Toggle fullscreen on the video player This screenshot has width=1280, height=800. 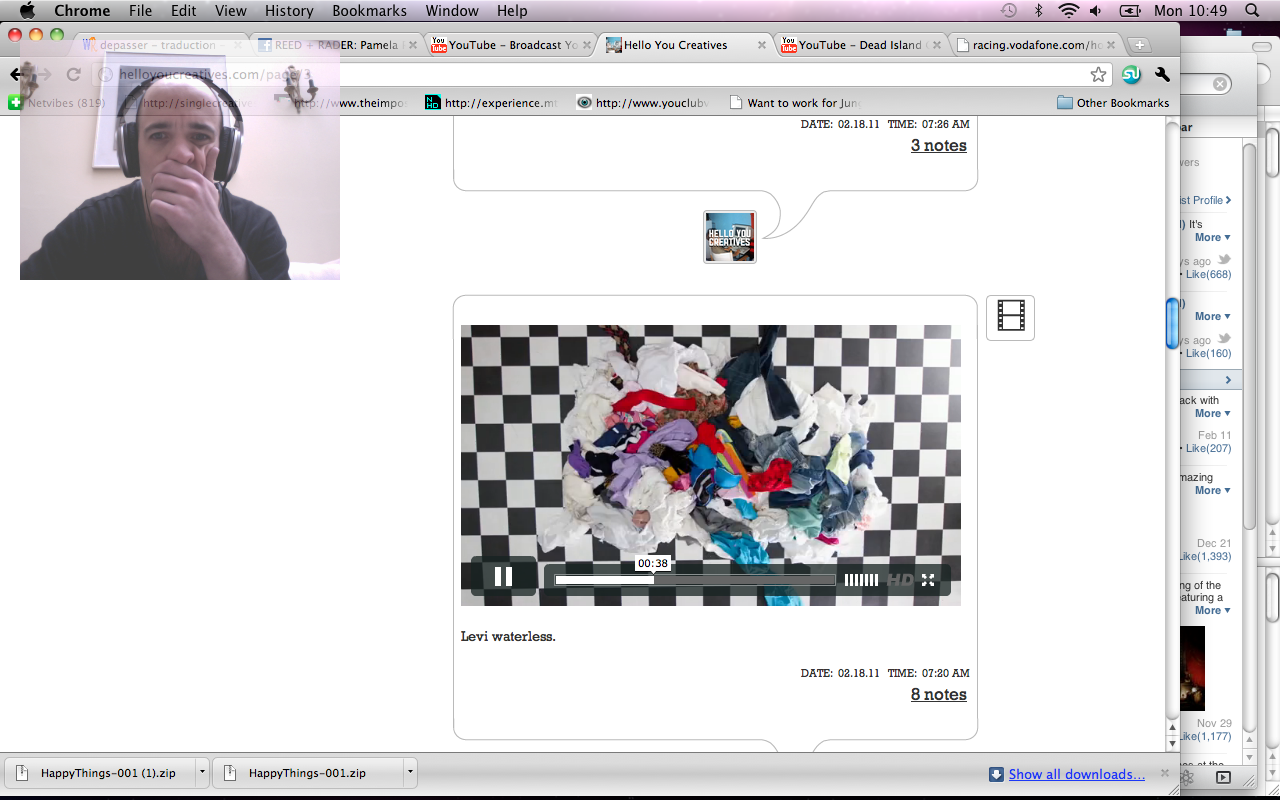coord(928,580)
